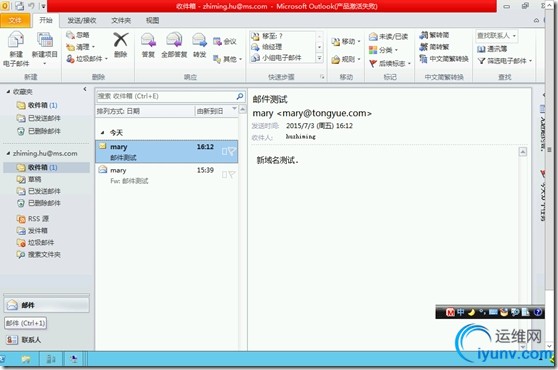
Task: Collapse the 今天 (Today) group
Action: coord(102,133)
